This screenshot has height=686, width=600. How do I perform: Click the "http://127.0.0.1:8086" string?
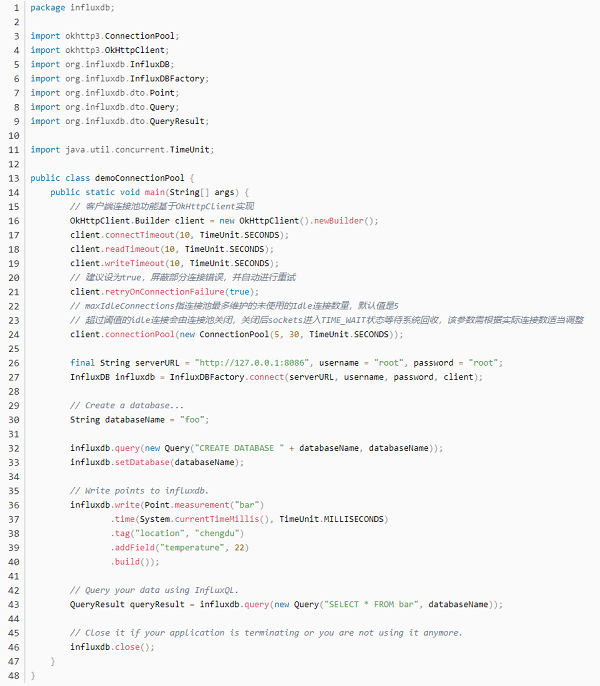(x=254, y=363)
